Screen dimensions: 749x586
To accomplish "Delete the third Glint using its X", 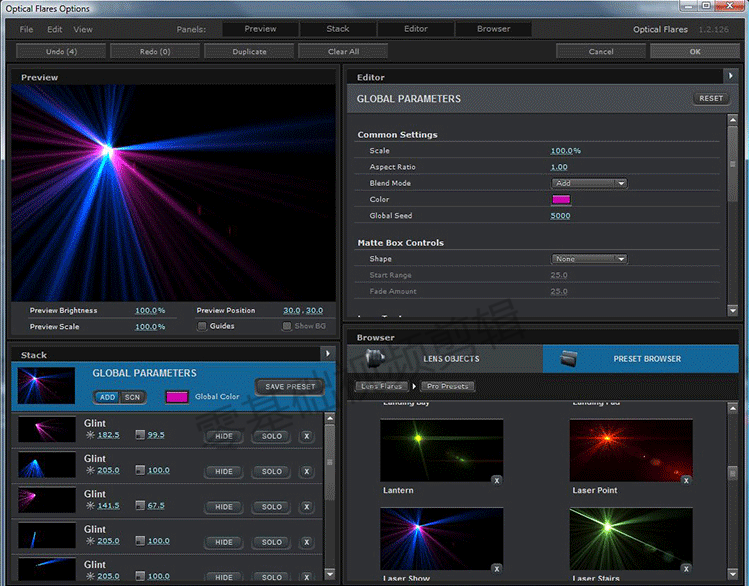I will tap(307, 507).
